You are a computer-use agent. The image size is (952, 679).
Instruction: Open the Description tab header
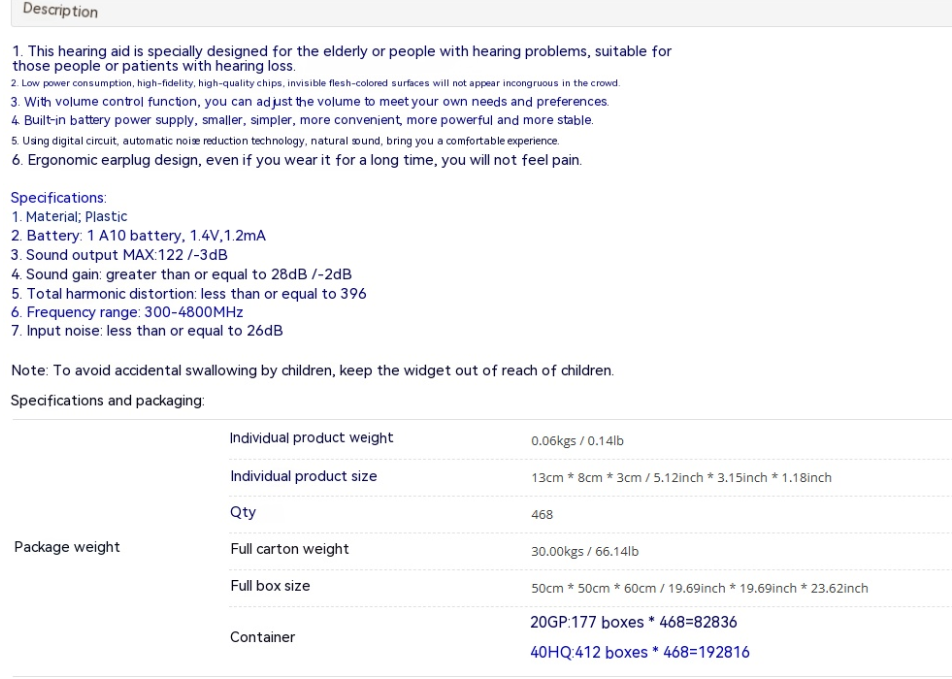click(x=60, y=10)
